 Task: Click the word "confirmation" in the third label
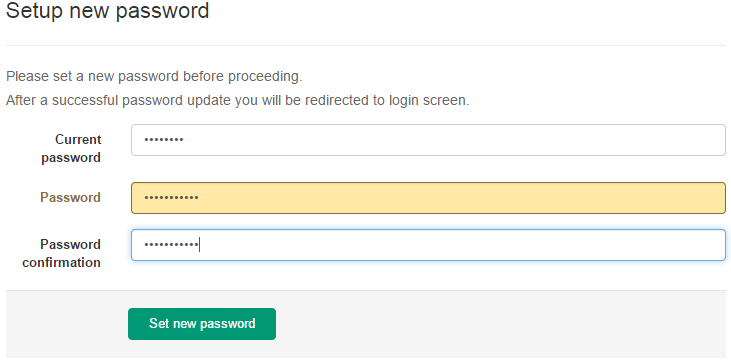(x=62, y=263)
